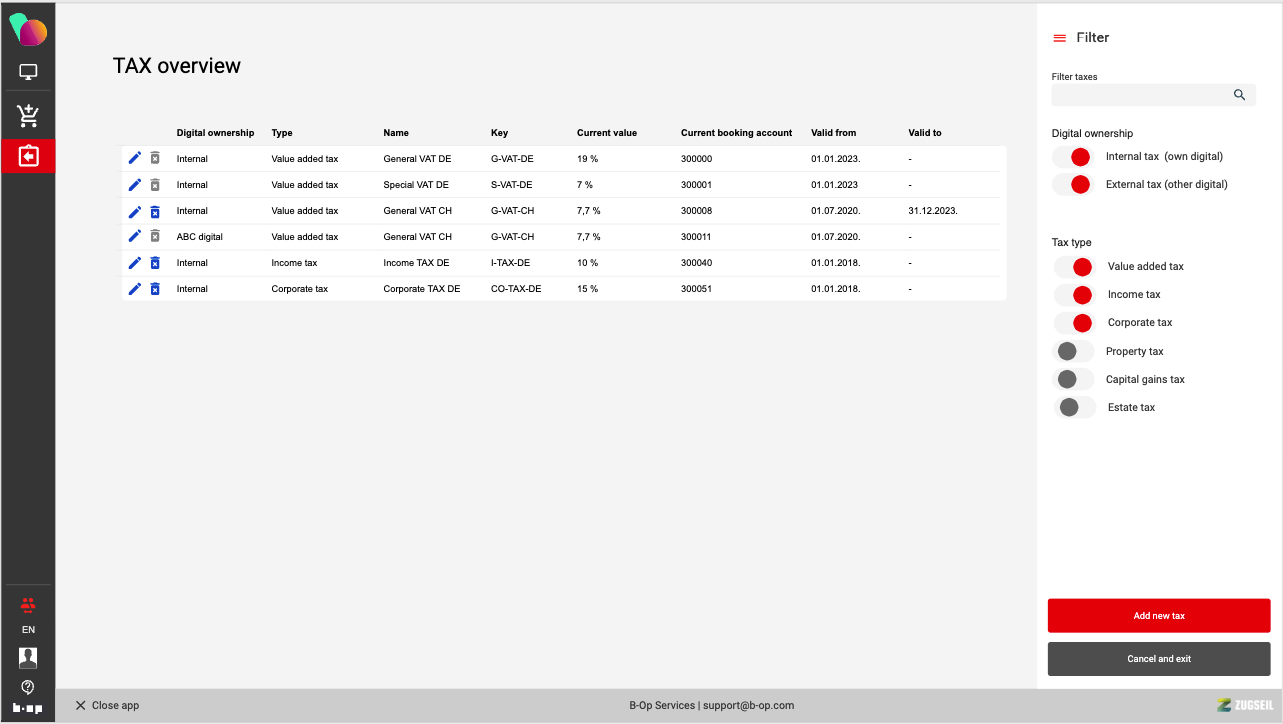Click the Filter taxes search field
1283x724 pixels.
pyautogui.click(x=1140, y=95)
